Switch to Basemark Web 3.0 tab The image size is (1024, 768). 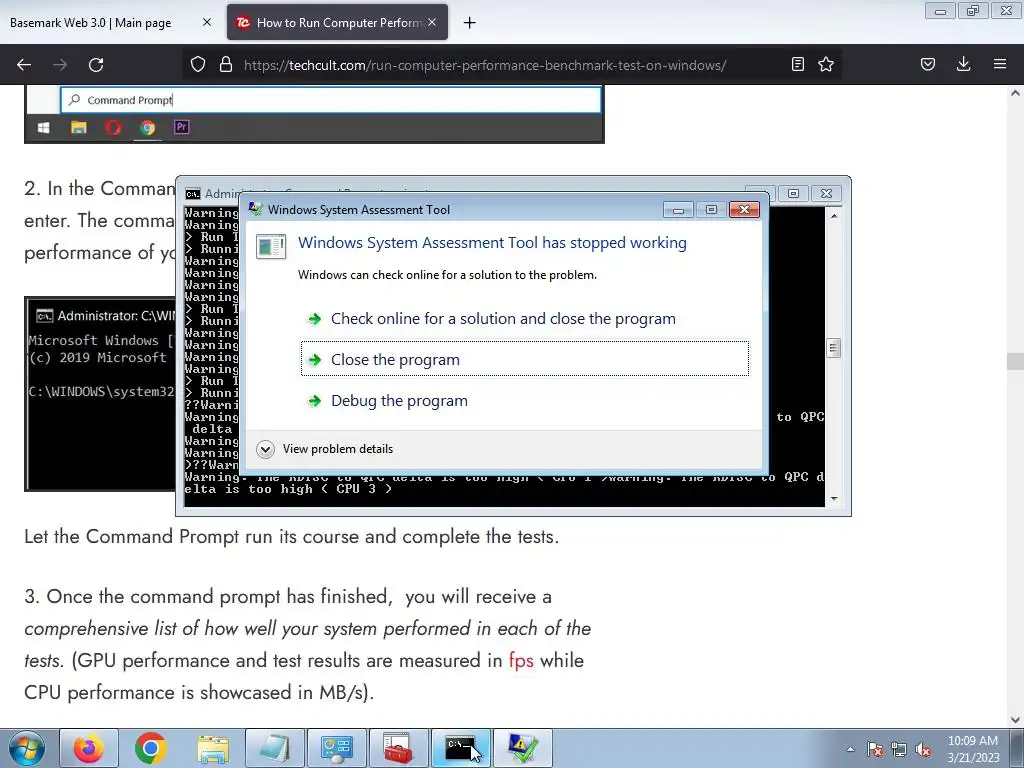pos(91,23)
